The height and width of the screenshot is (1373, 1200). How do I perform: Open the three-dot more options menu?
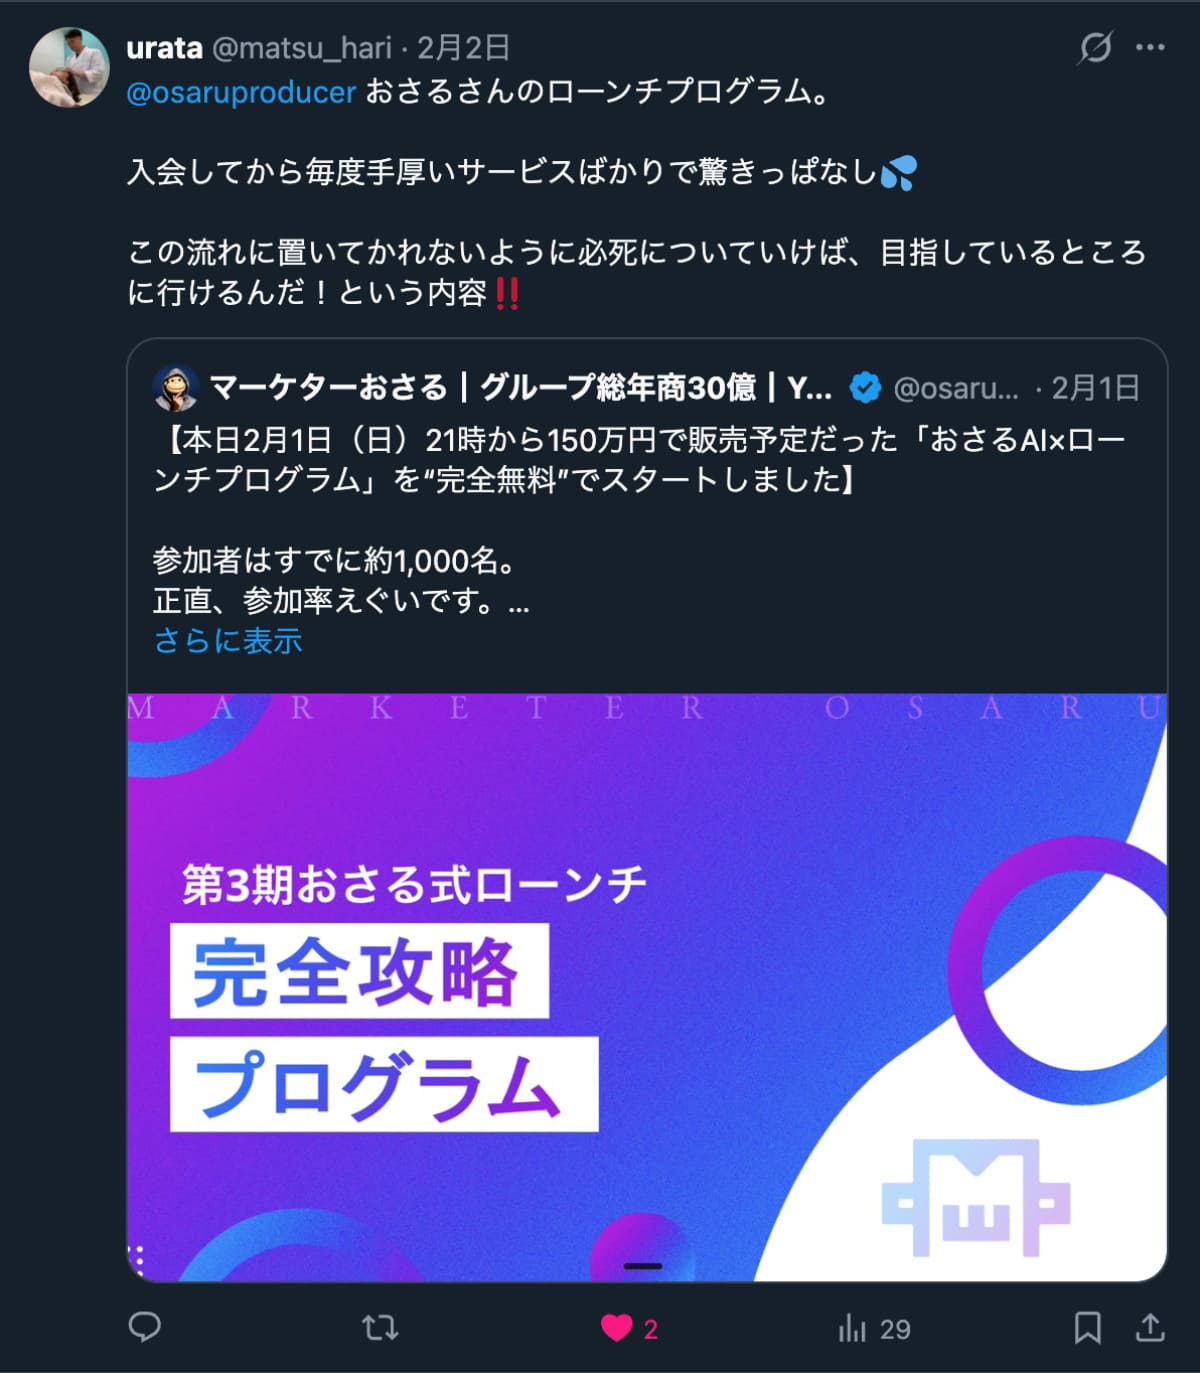[1150, 47]
